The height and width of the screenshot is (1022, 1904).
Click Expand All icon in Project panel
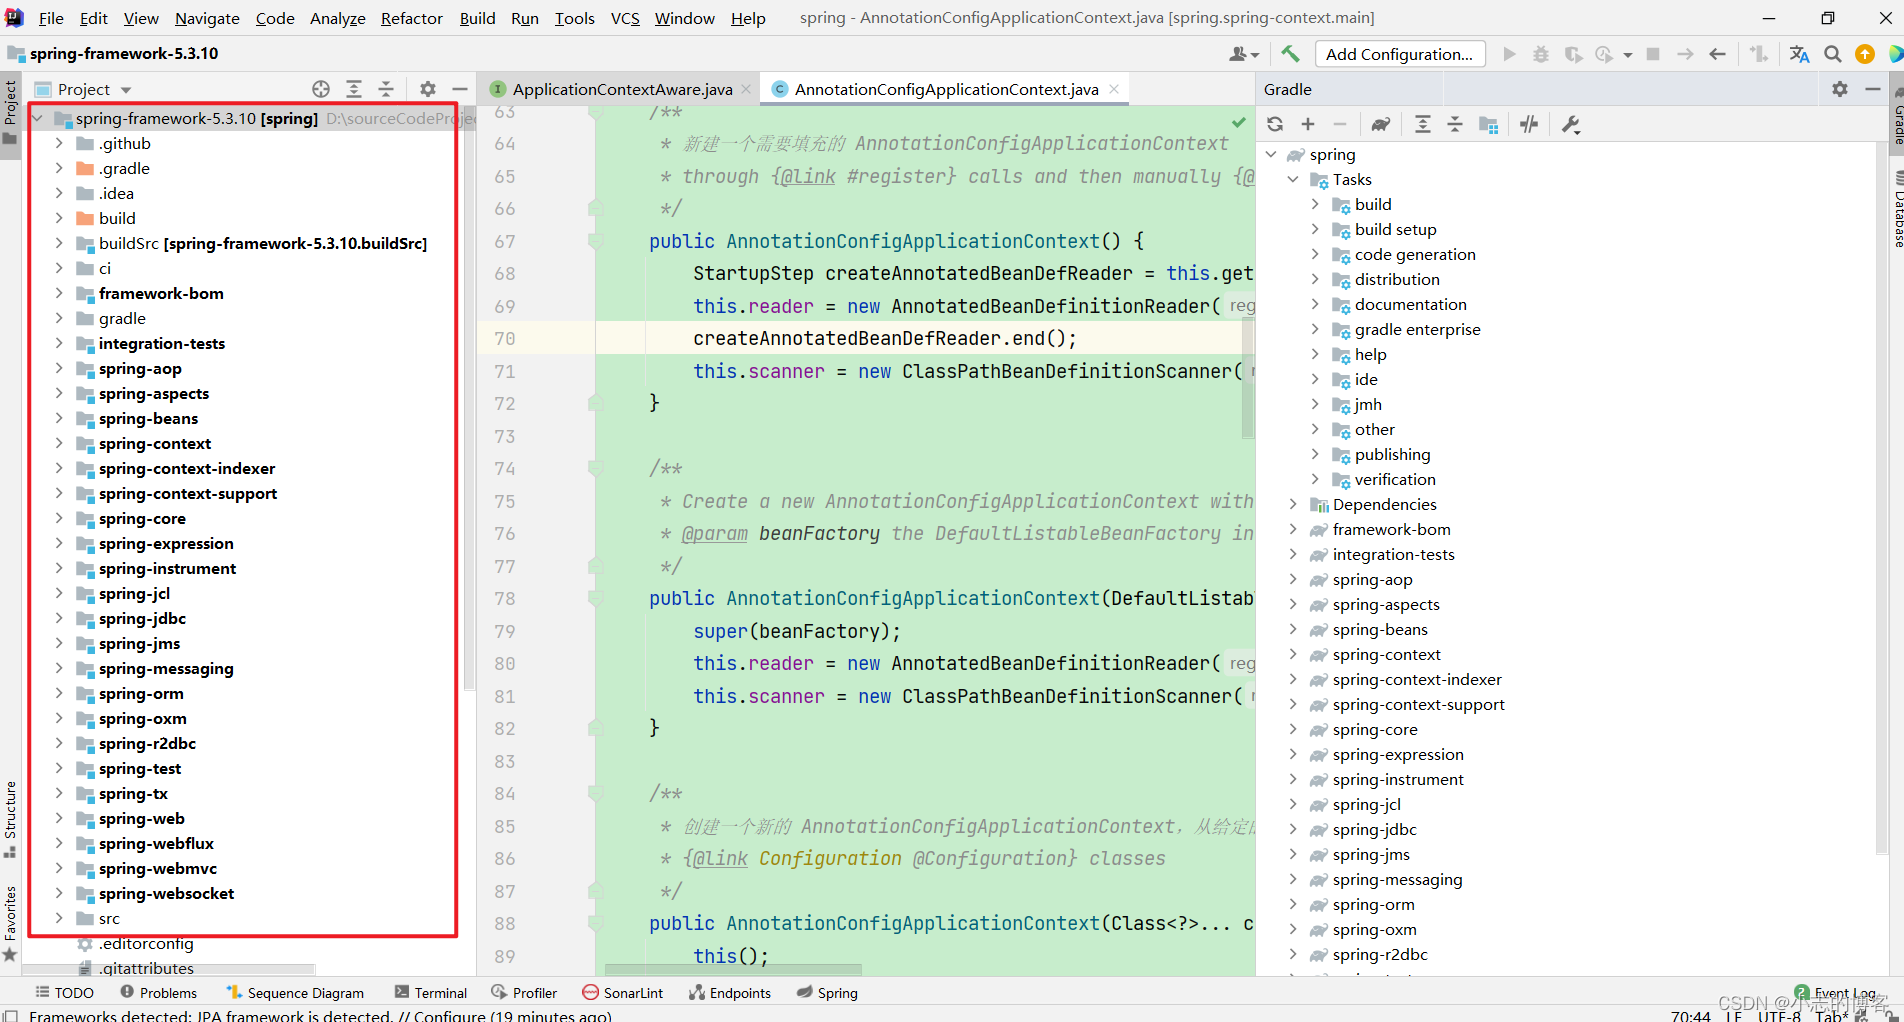click(354, 89)
